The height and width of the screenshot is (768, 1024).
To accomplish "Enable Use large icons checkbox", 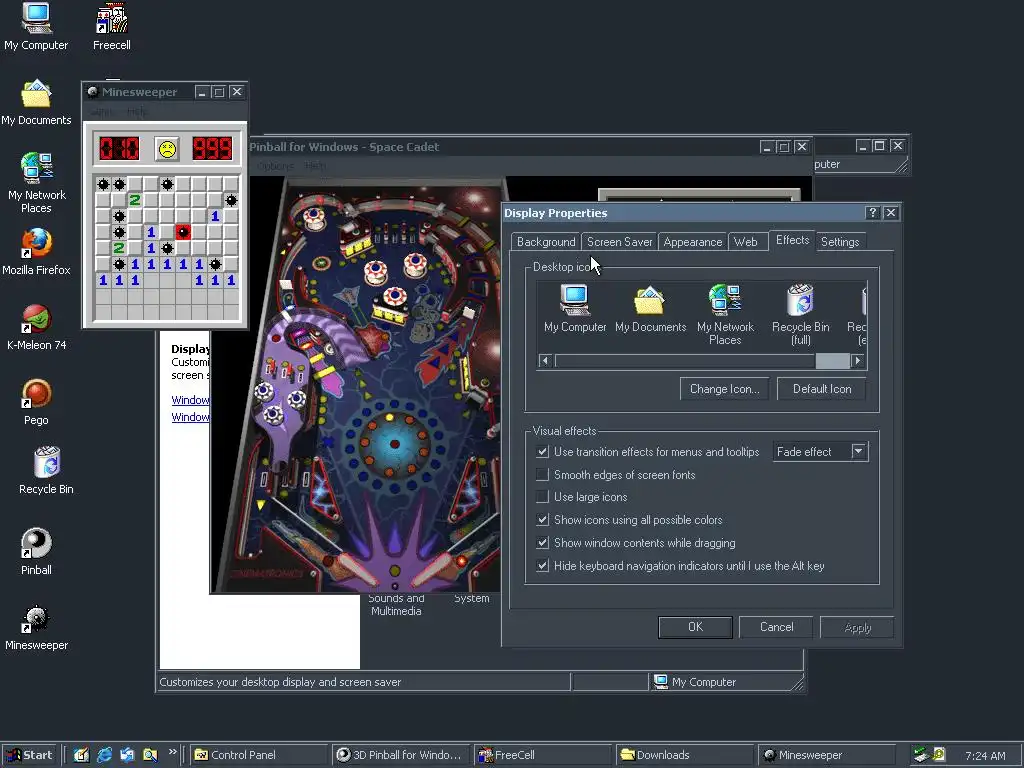I will tap(542, 497).
